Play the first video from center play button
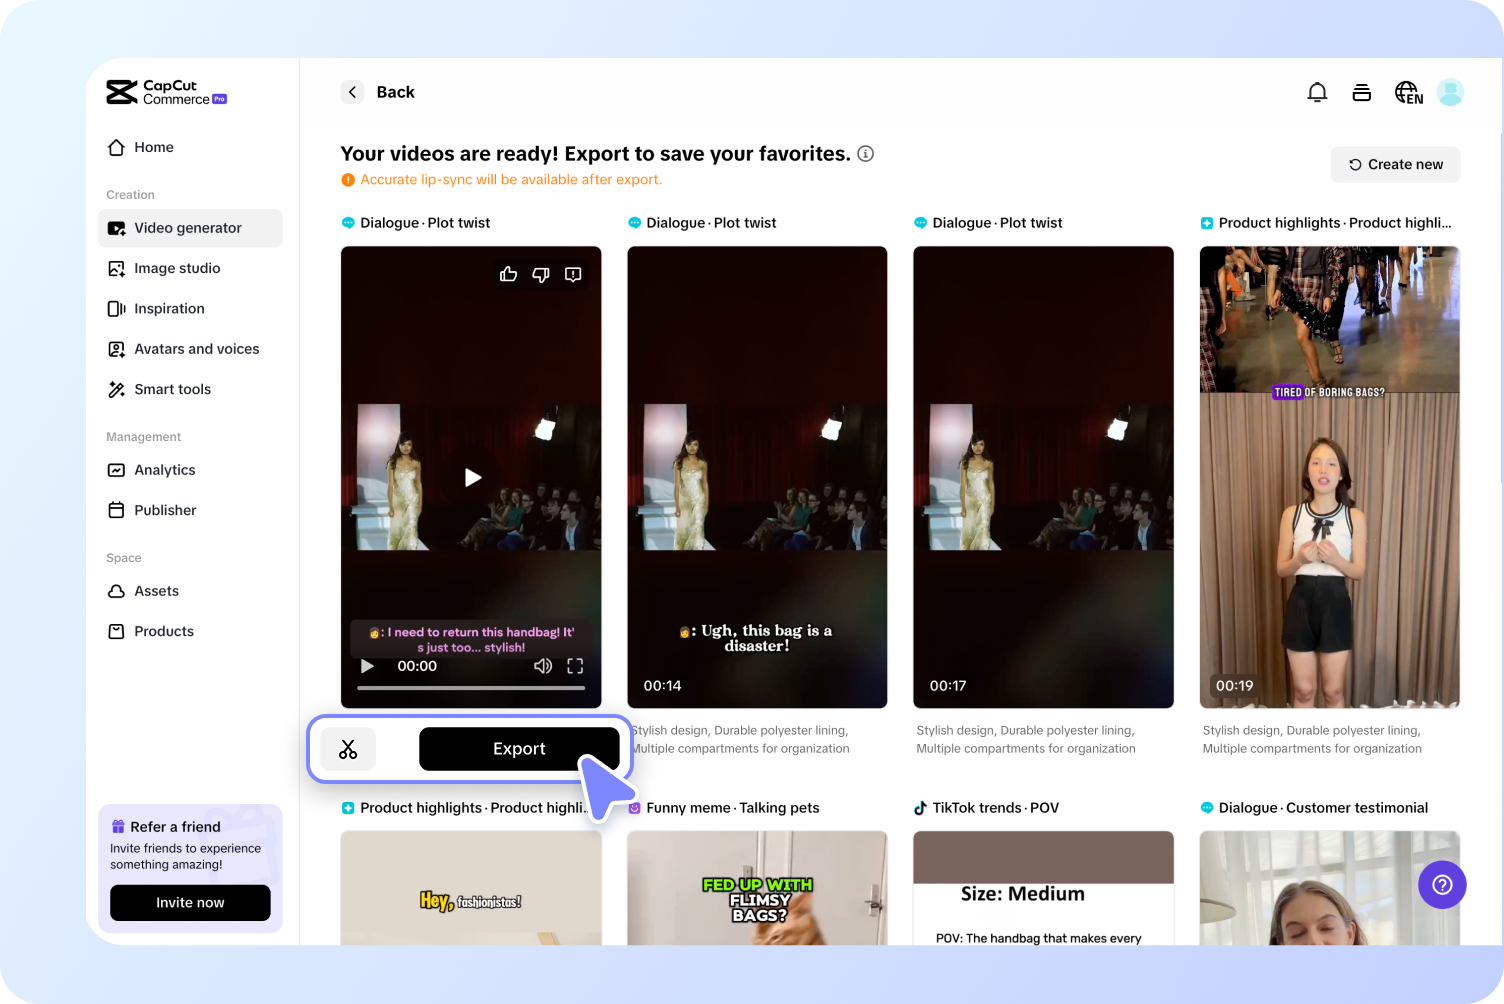Screen dimensions: 1504x1004 pyautogui.click(x=473, y=478)
